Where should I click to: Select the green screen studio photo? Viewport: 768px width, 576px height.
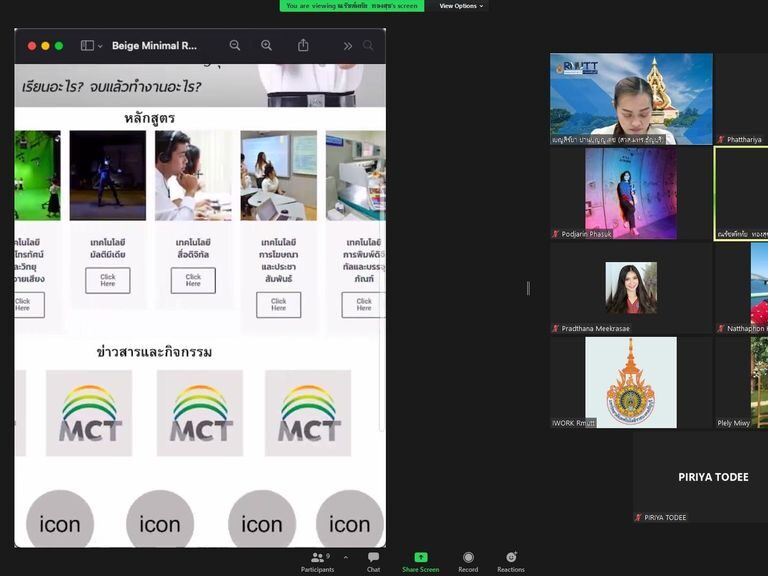point(38,175)
